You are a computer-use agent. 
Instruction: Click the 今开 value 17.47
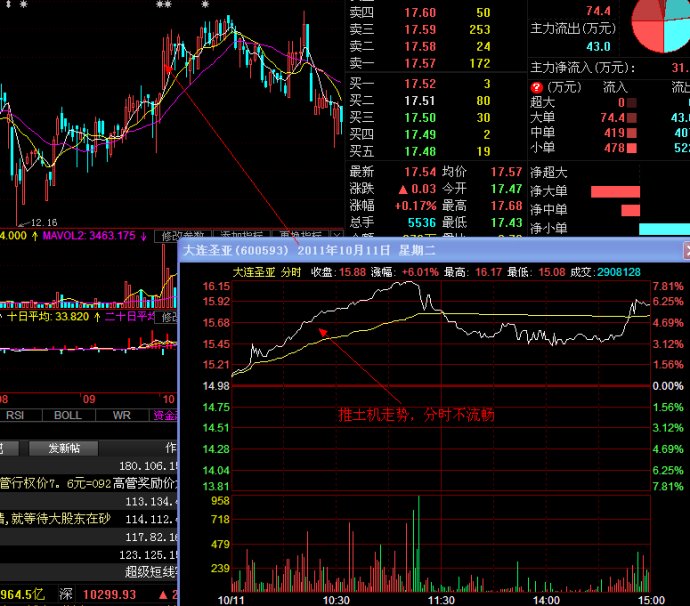coord(506,189)
